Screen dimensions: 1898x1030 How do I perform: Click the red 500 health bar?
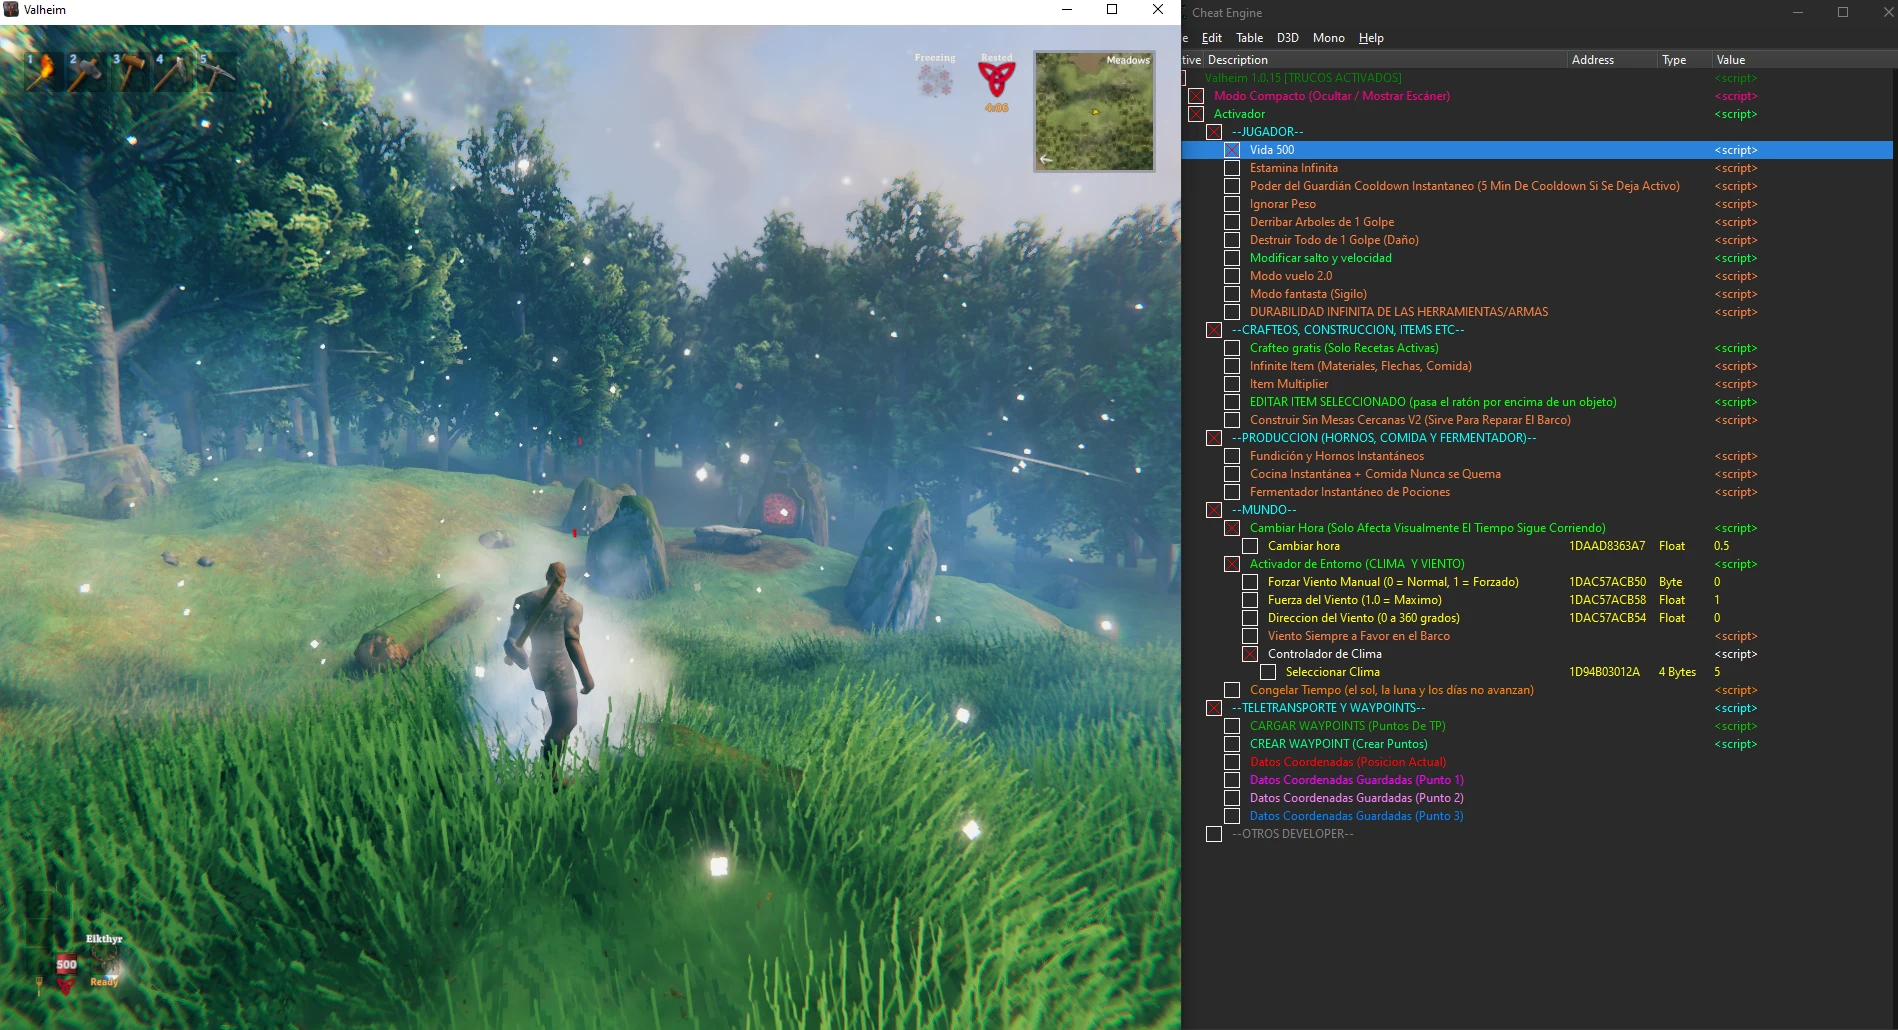coord(66,964)
